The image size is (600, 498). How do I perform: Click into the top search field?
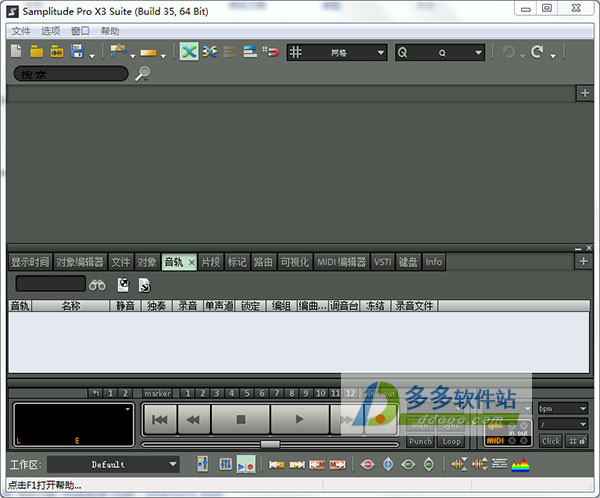(71, 74)
